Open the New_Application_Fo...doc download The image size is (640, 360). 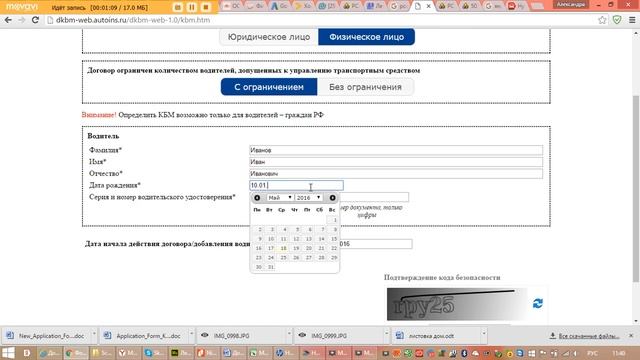(x=46, y=336)
